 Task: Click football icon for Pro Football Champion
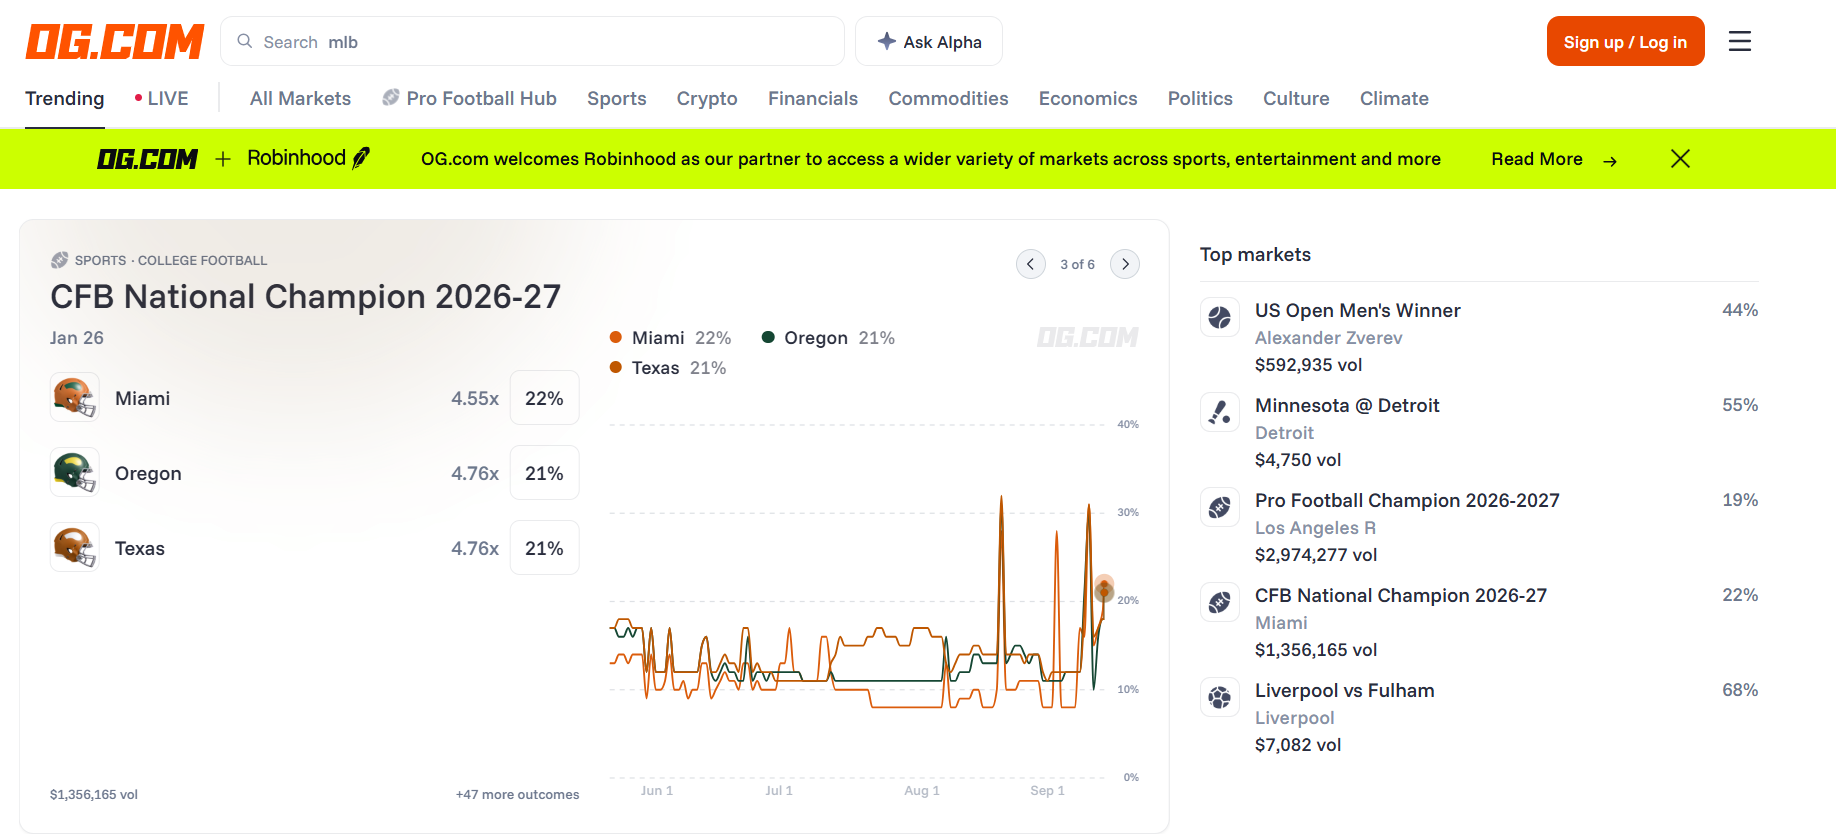1220,507
